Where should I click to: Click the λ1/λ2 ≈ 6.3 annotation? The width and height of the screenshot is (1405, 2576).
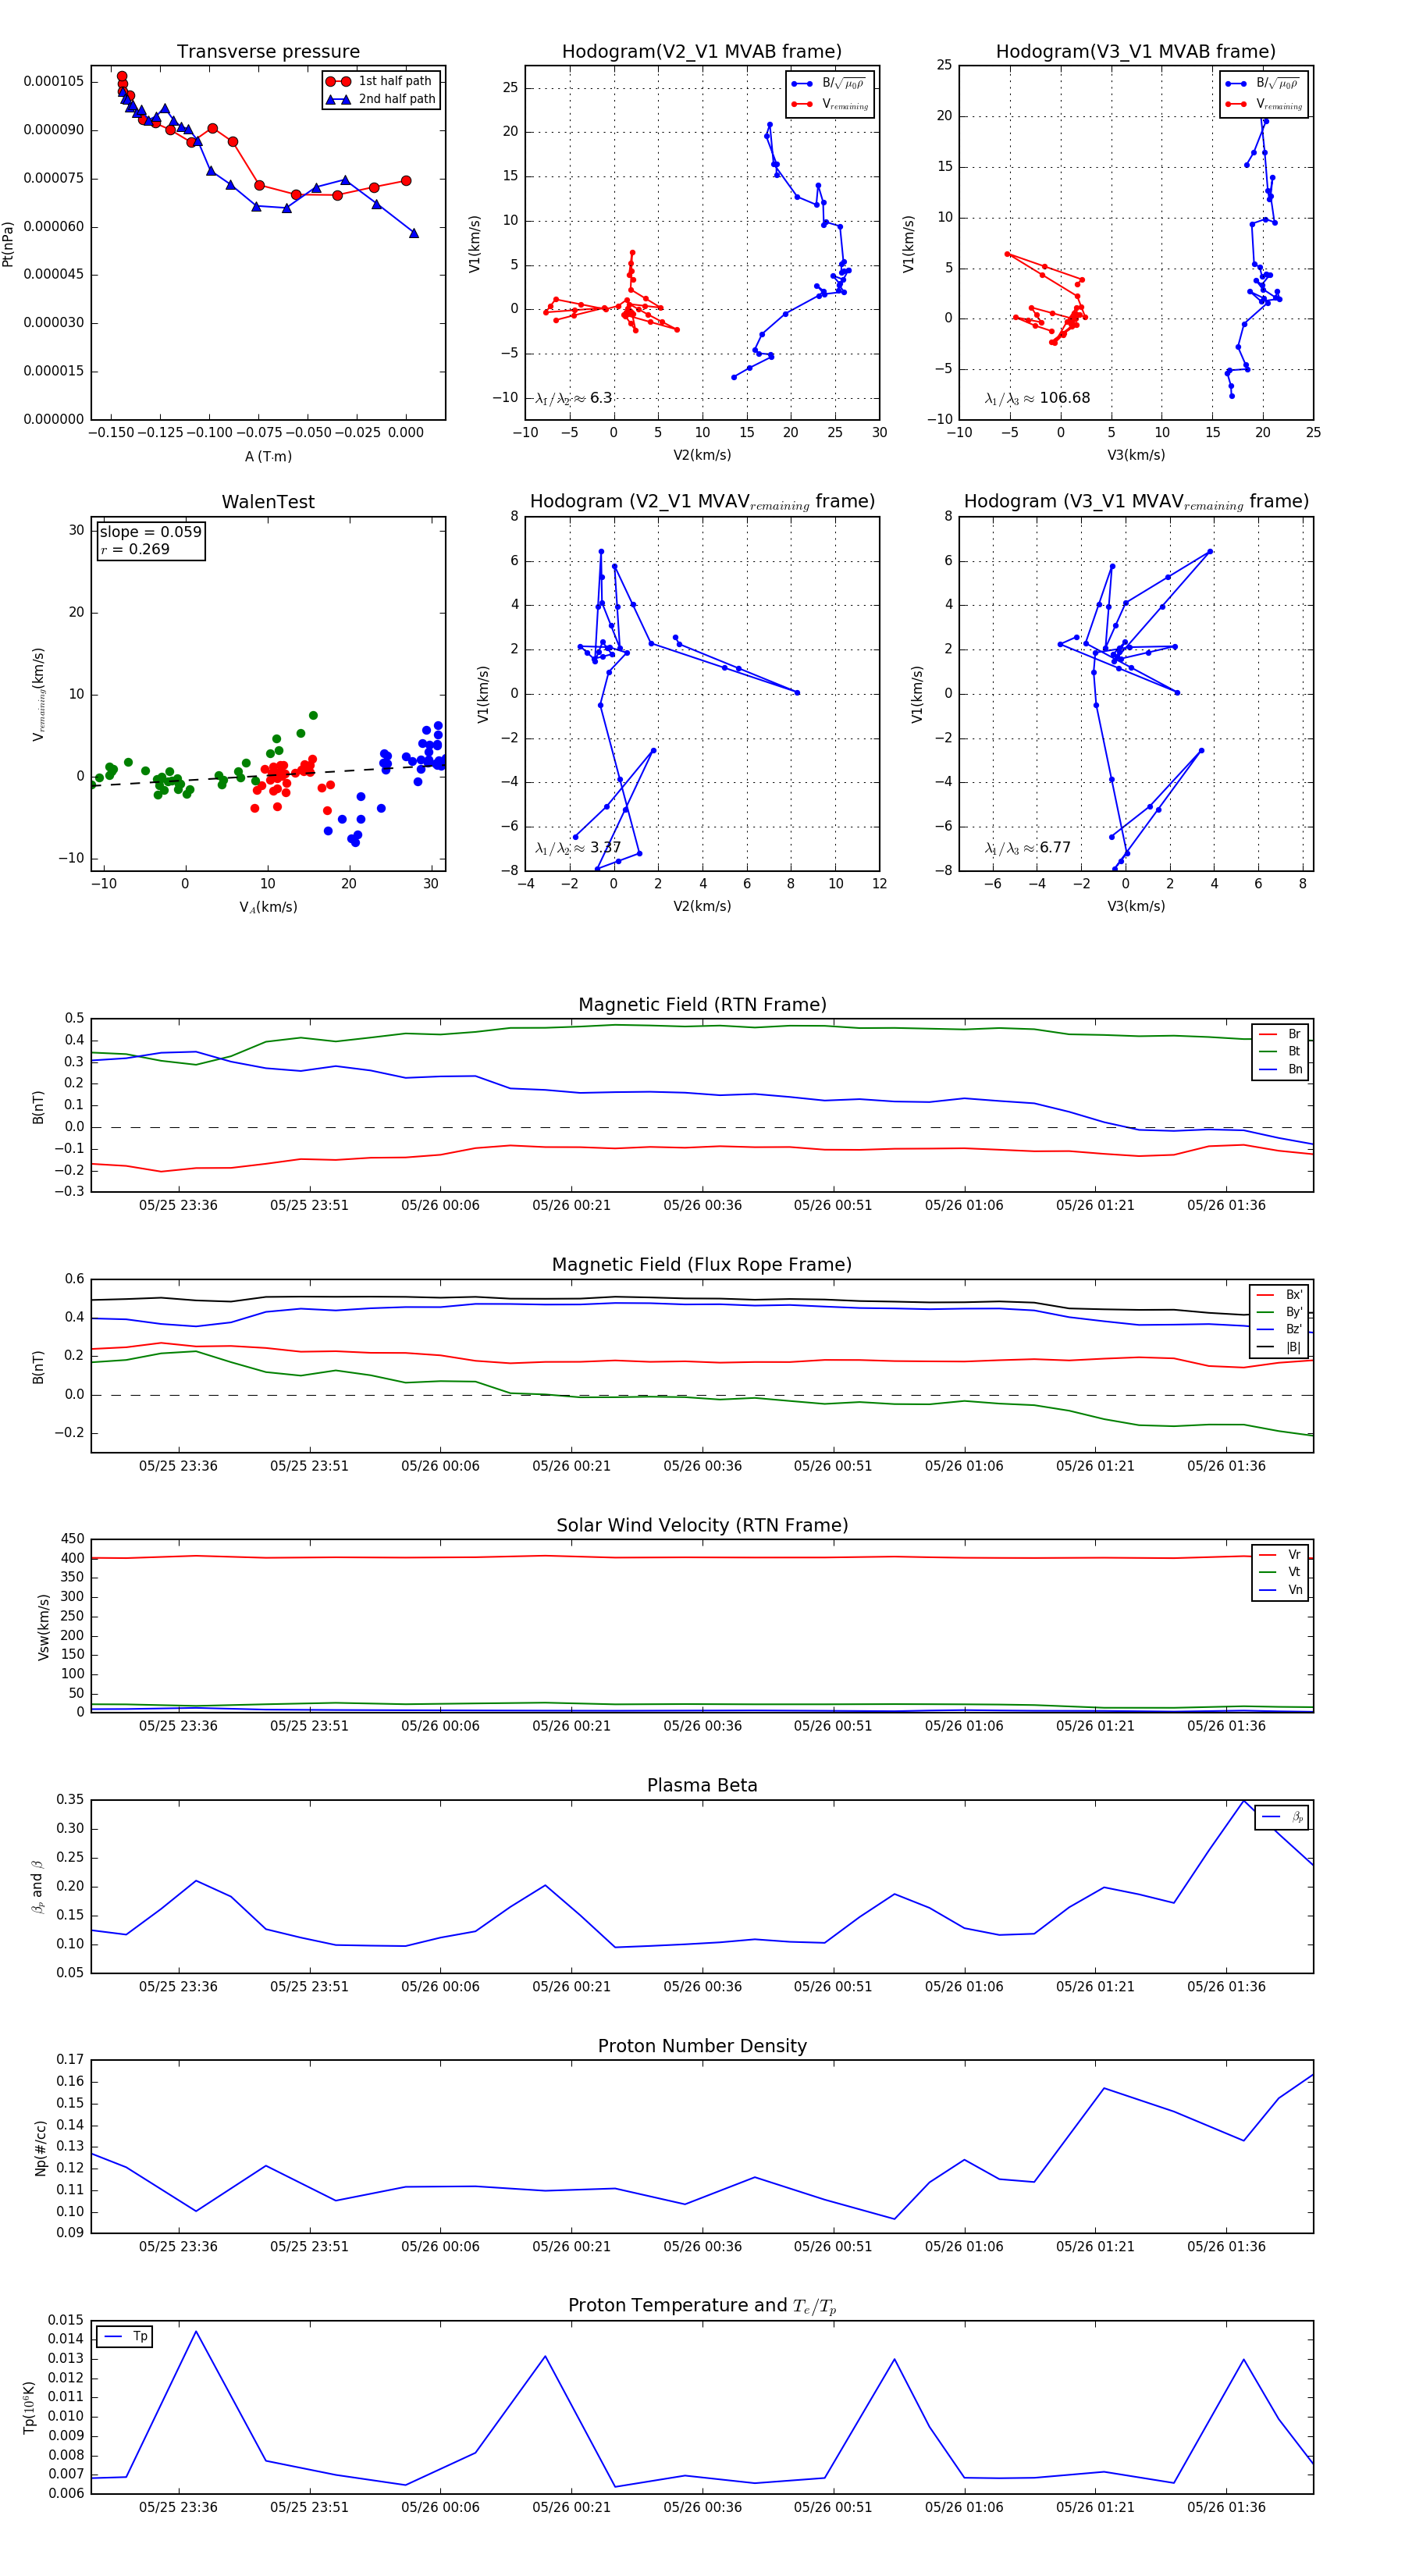[573, 398]
